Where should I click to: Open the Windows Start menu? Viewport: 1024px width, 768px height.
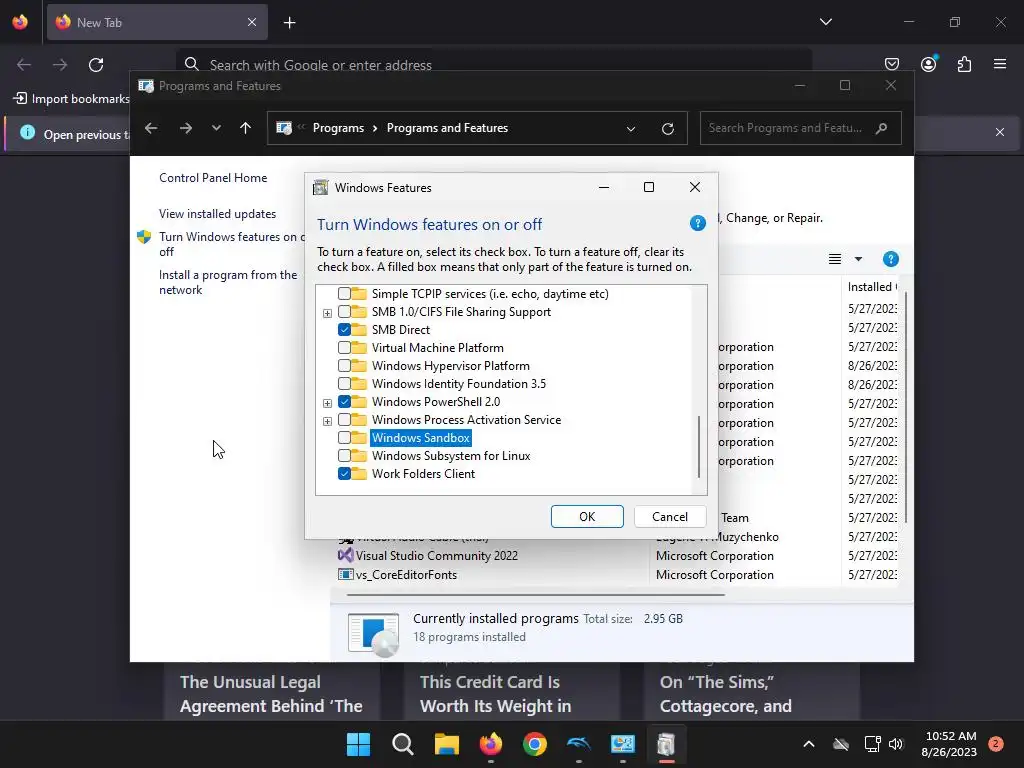click(x=358, y=744)
